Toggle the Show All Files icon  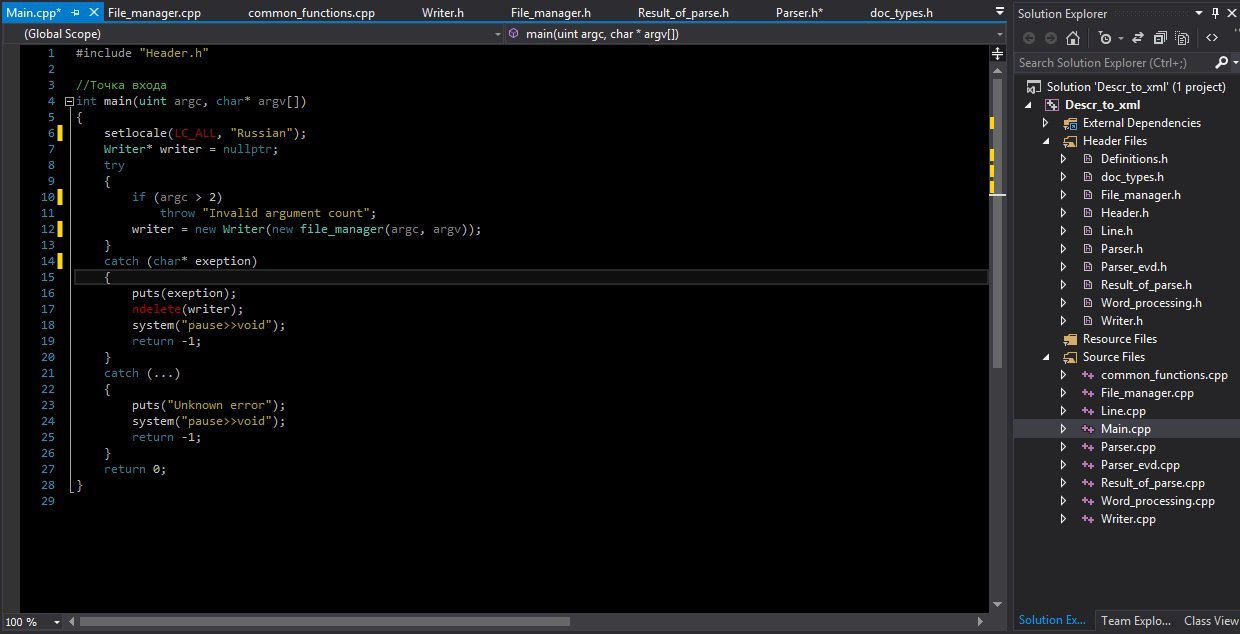(1182, 38)
